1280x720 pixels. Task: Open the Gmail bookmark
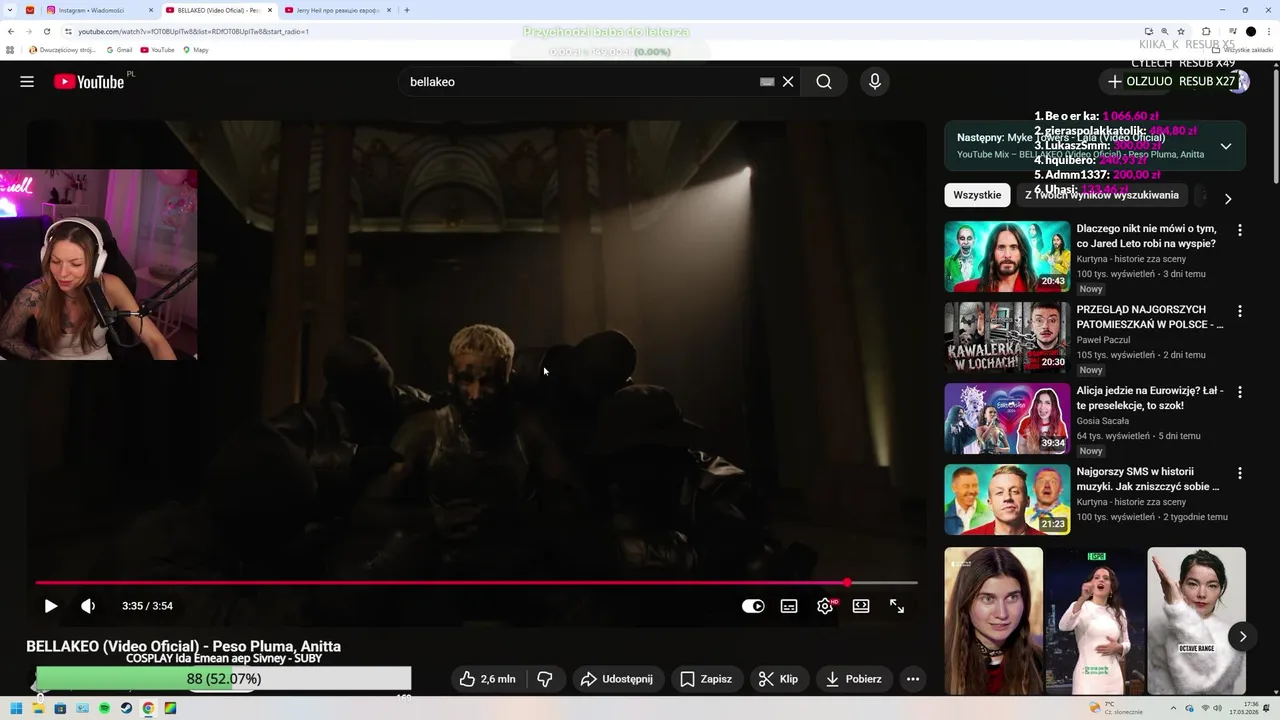tap(119, 49)
